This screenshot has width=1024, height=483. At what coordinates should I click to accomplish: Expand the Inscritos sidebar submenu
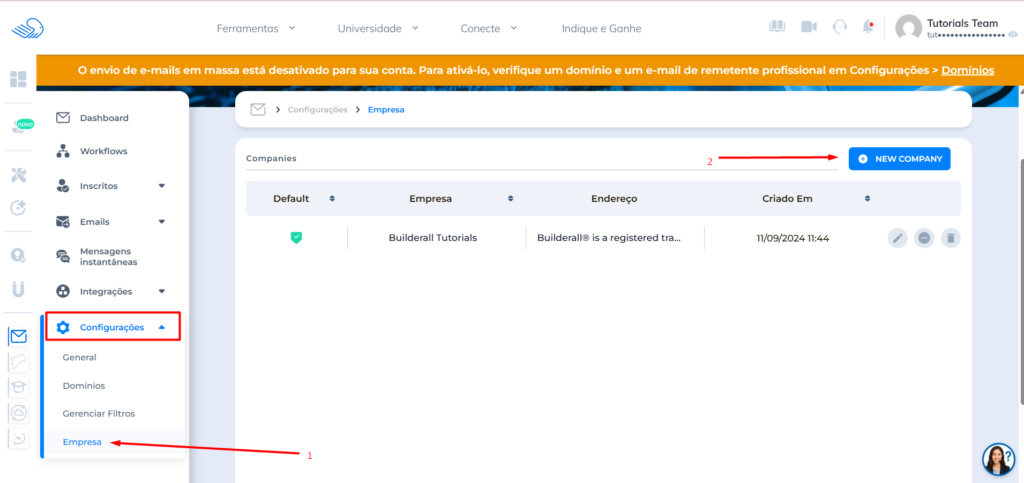[x=161, y=186]
